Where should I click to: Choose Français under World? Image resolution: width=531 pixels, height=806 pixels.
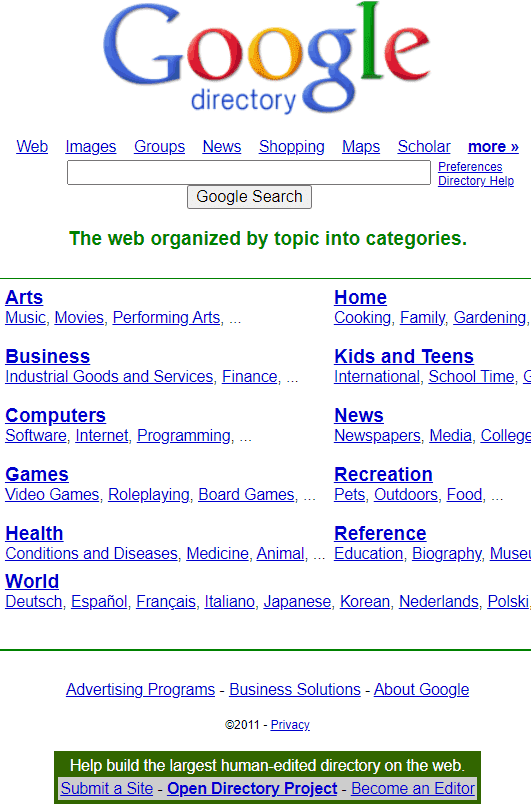(x=166, y=601)
